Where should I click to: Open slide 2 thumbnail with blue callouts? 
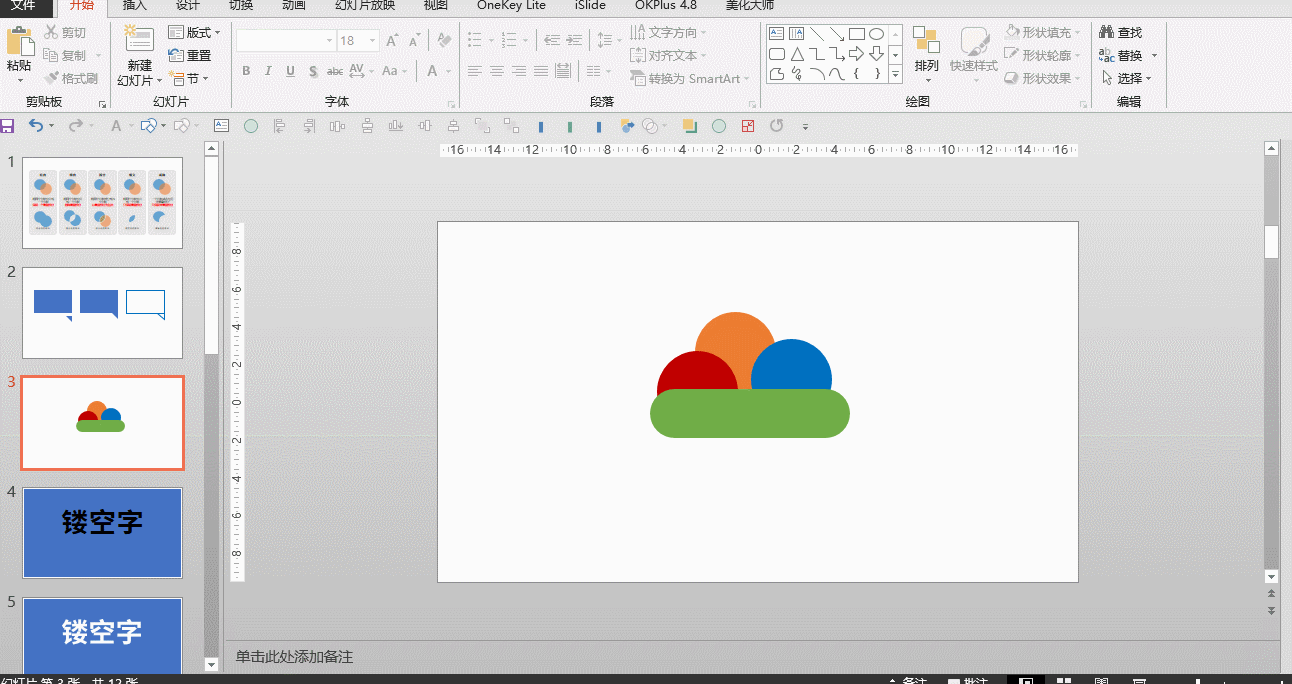pyautogui.click(x=103, y=313)
